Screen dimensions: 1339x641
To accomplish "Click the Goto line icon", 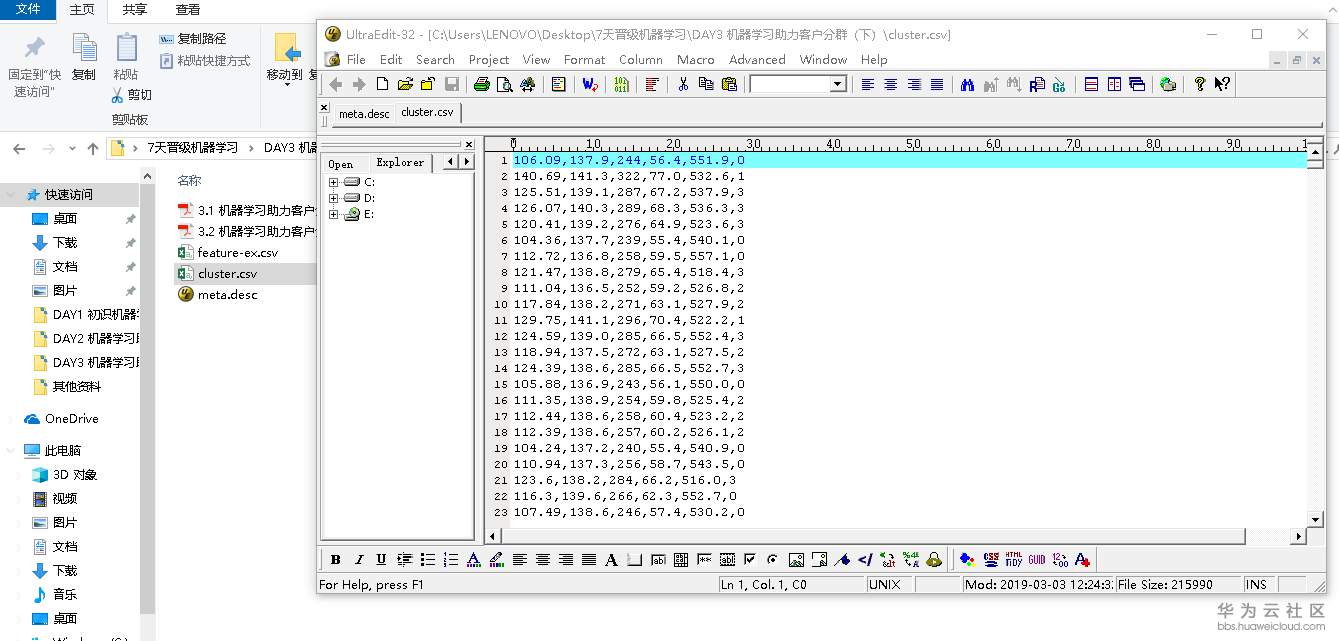I will (x=1059, y=84).
